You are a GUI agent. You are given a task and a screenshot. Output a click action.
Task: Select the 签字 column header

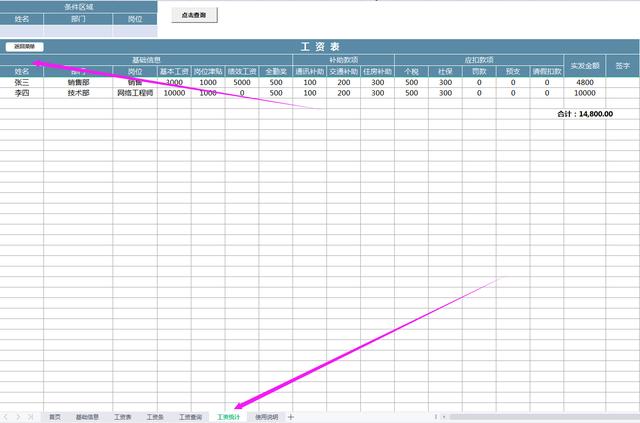point(622,66)
